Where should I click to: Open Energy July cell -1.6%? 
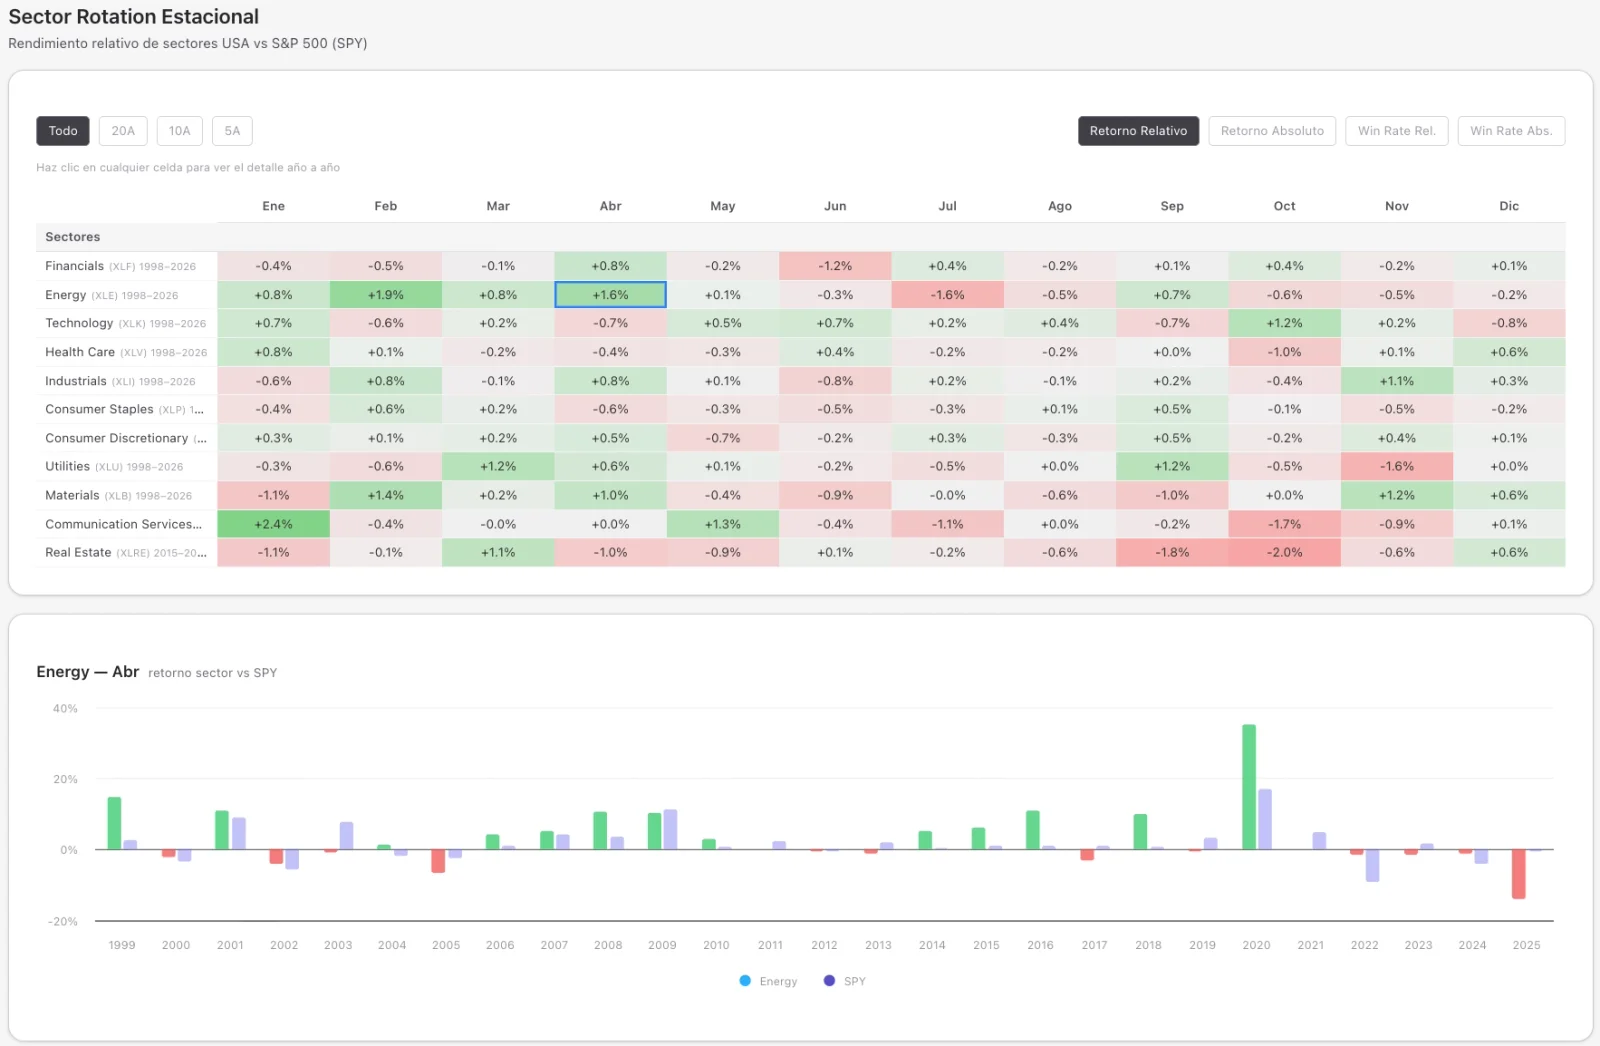pyautogui.click(x=948, y=295)
